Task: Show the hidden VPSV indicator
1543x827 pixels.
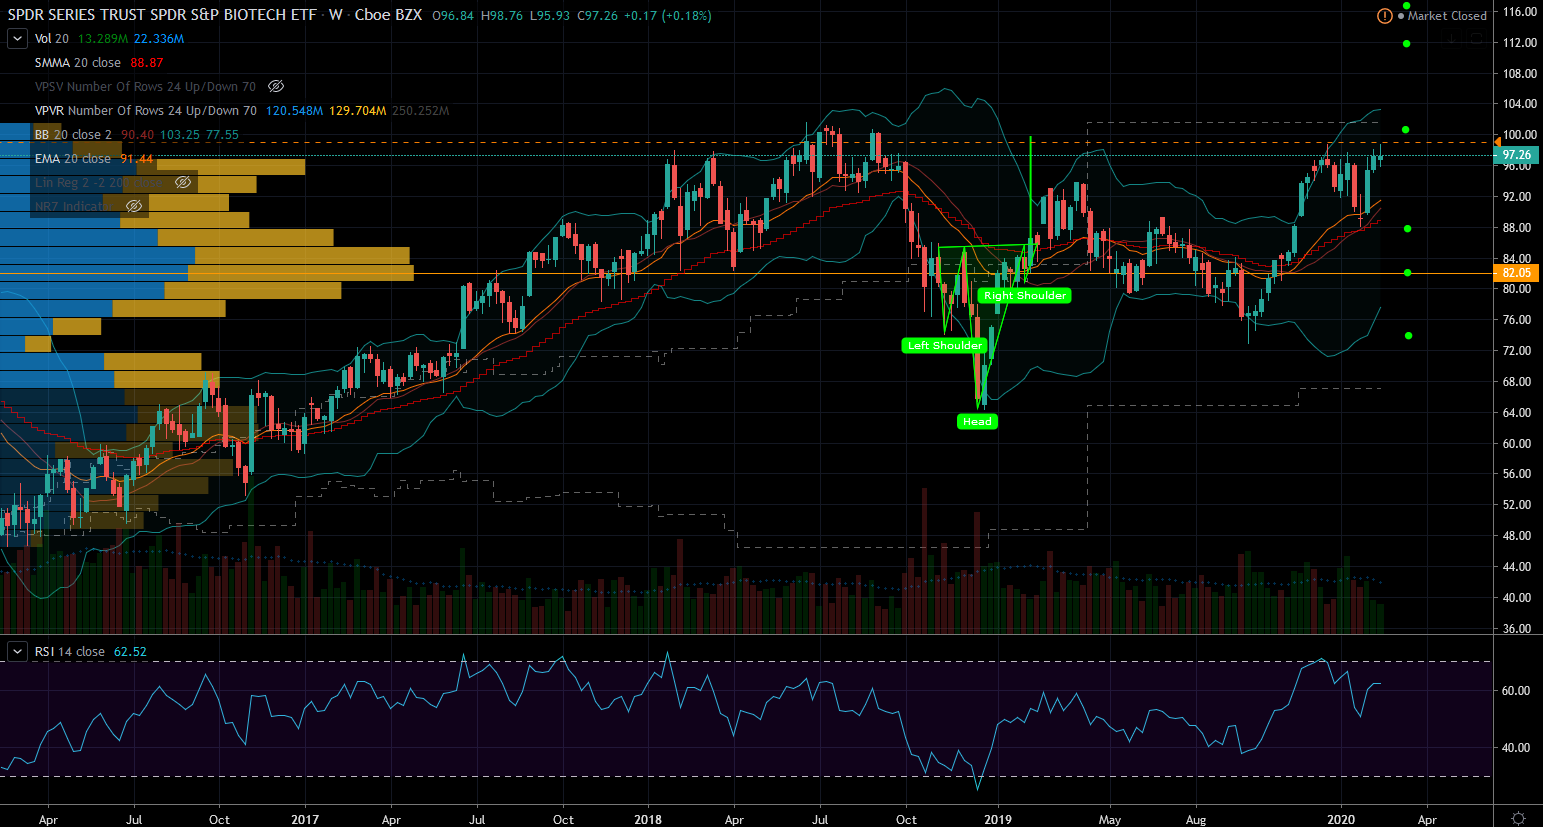Action: coord(276,87)
